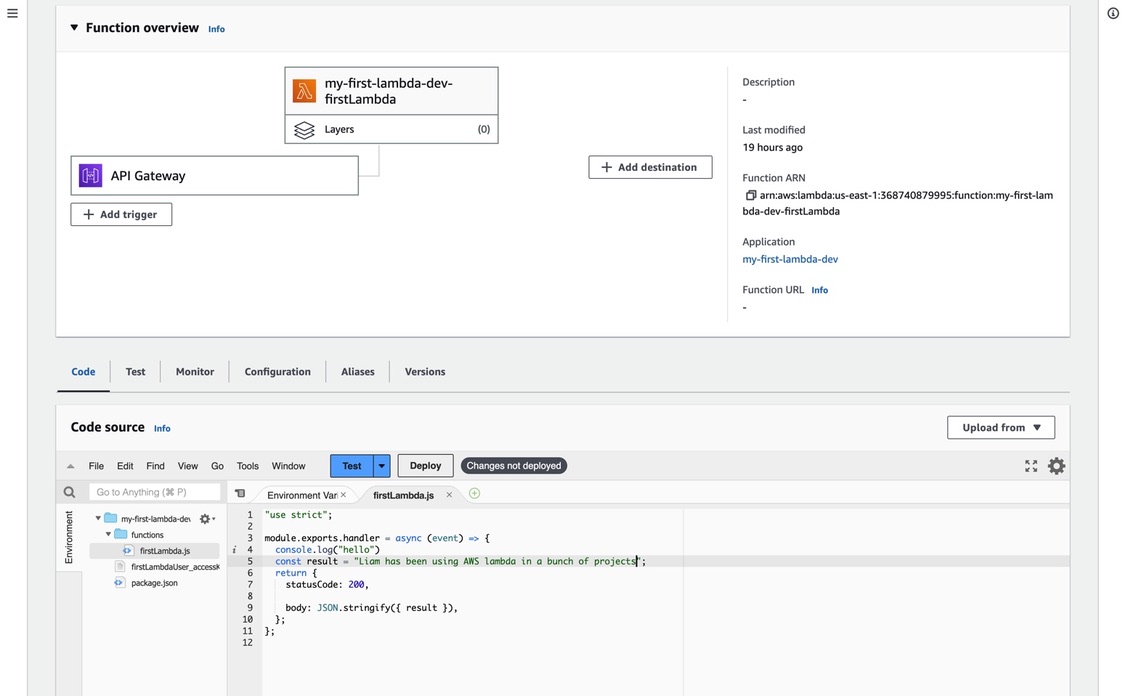Switch to the Code tab
Image resolution: width=1128 pixels, height=696 pixels.
click(83, 371)
